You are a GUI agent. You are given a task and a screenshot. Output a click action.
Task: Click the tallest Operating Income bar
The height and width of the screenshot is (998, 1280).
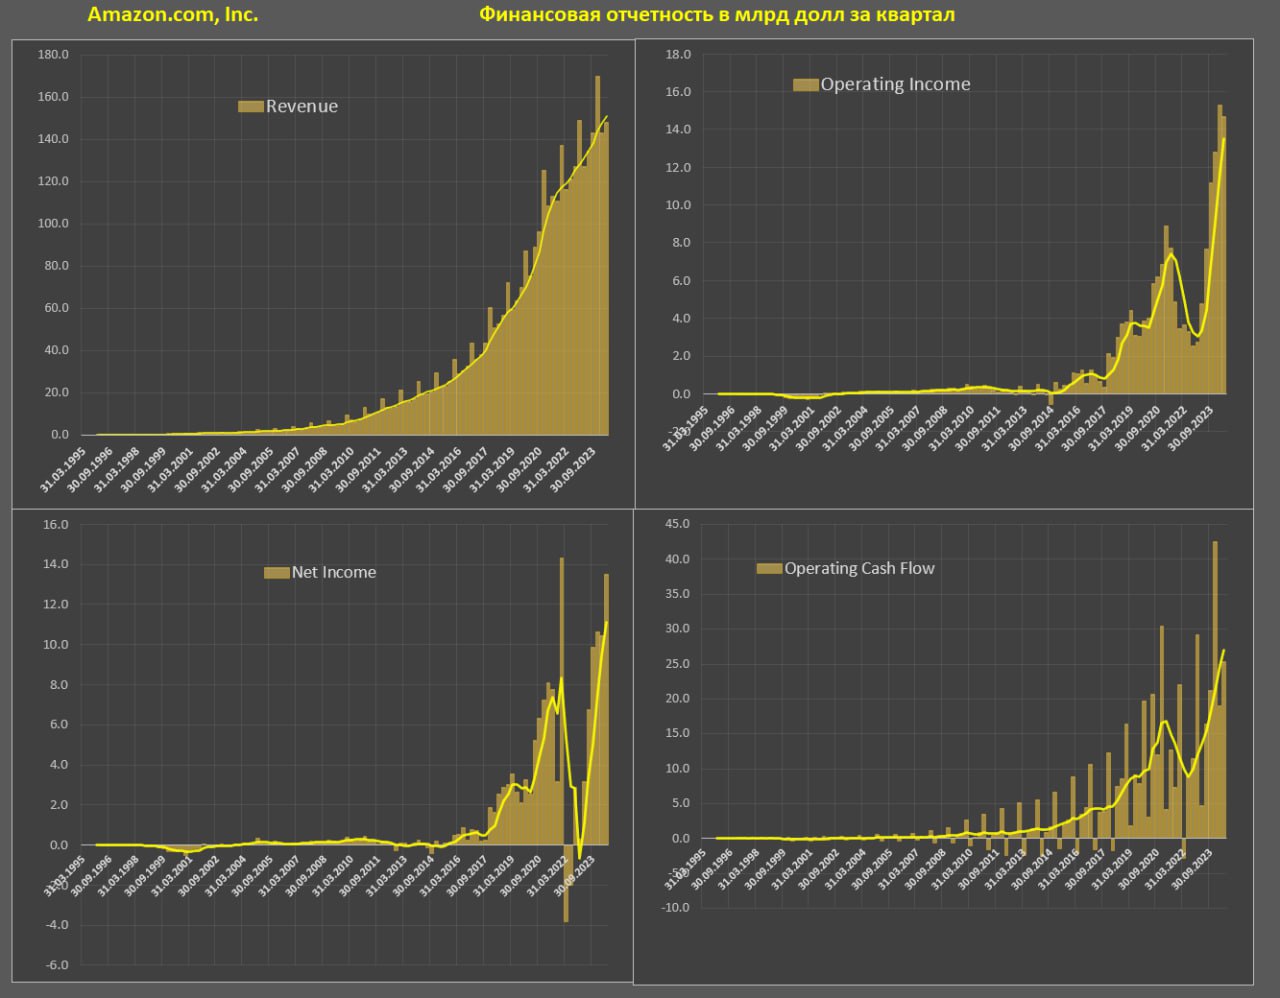point(1220,250)
